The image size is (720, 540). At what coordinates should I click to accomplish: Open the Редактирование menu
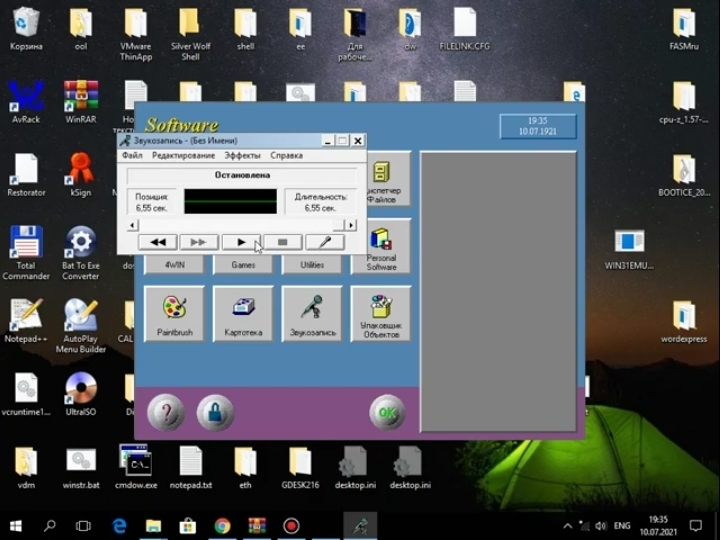(183, 156)
